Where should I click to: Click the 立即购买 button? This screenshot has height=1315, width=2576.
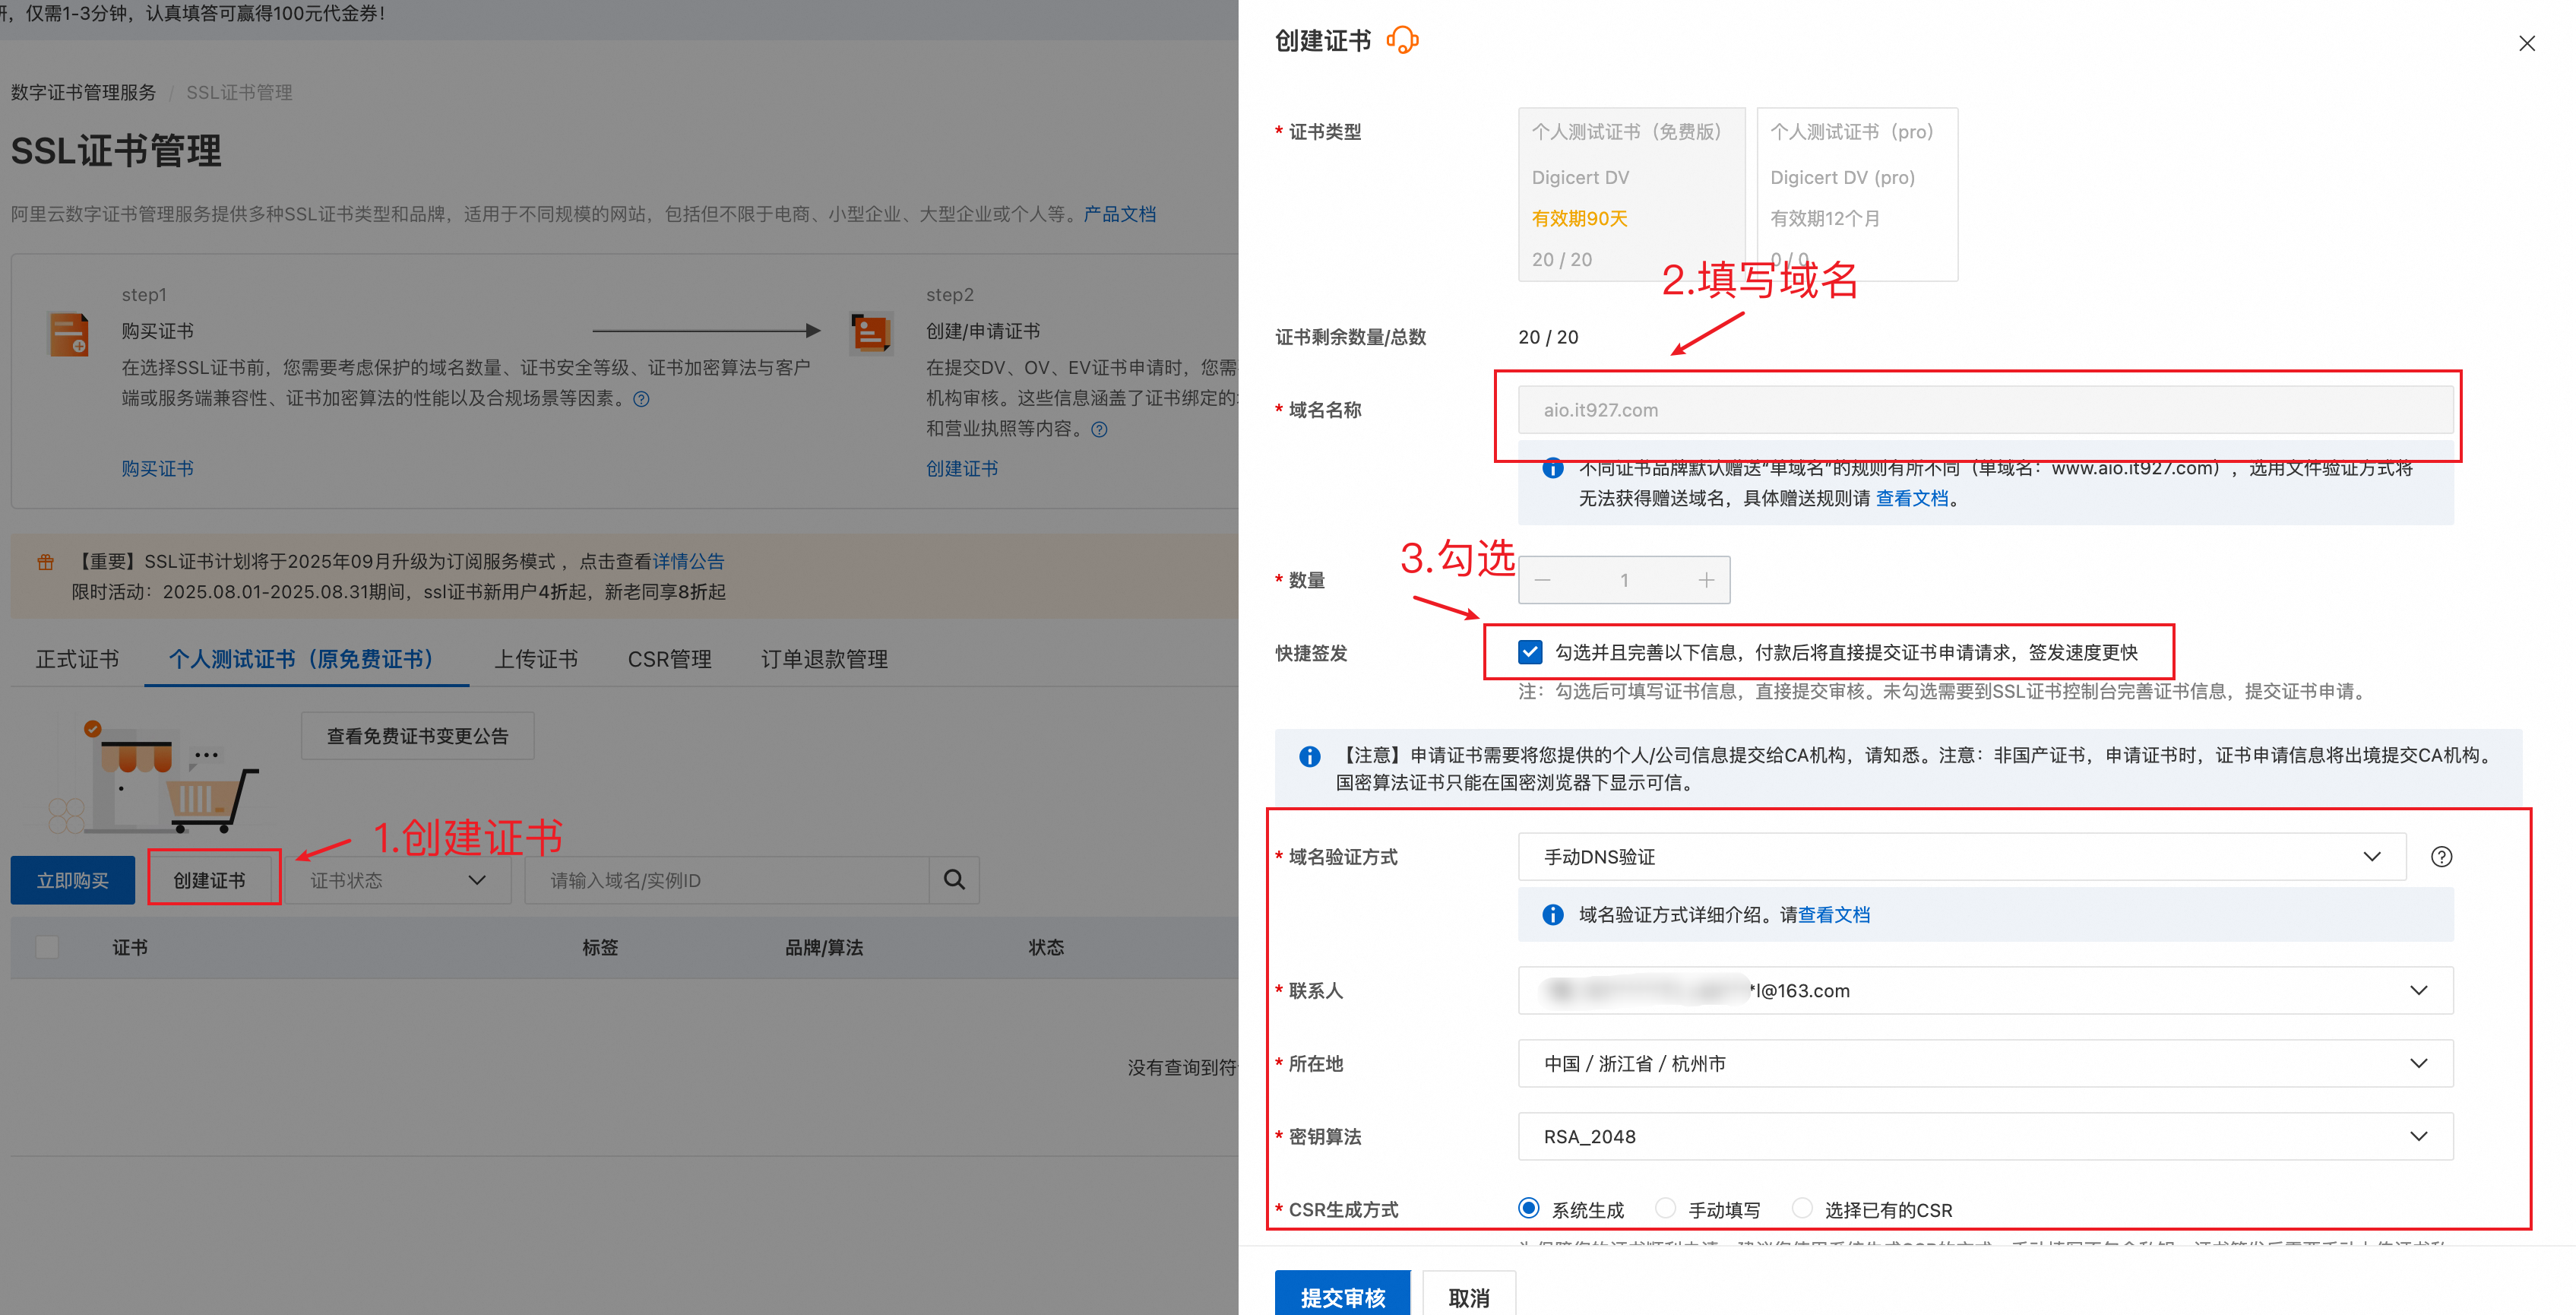click(x=73, y=880)
